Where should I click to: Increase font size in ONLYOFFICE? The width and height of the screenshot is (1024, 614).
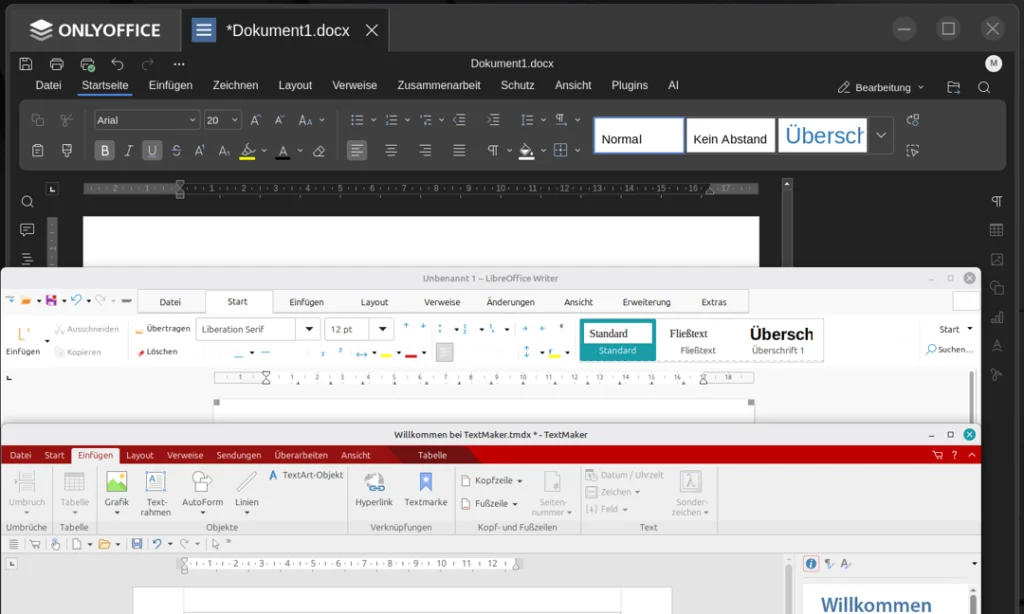point(255,120)
